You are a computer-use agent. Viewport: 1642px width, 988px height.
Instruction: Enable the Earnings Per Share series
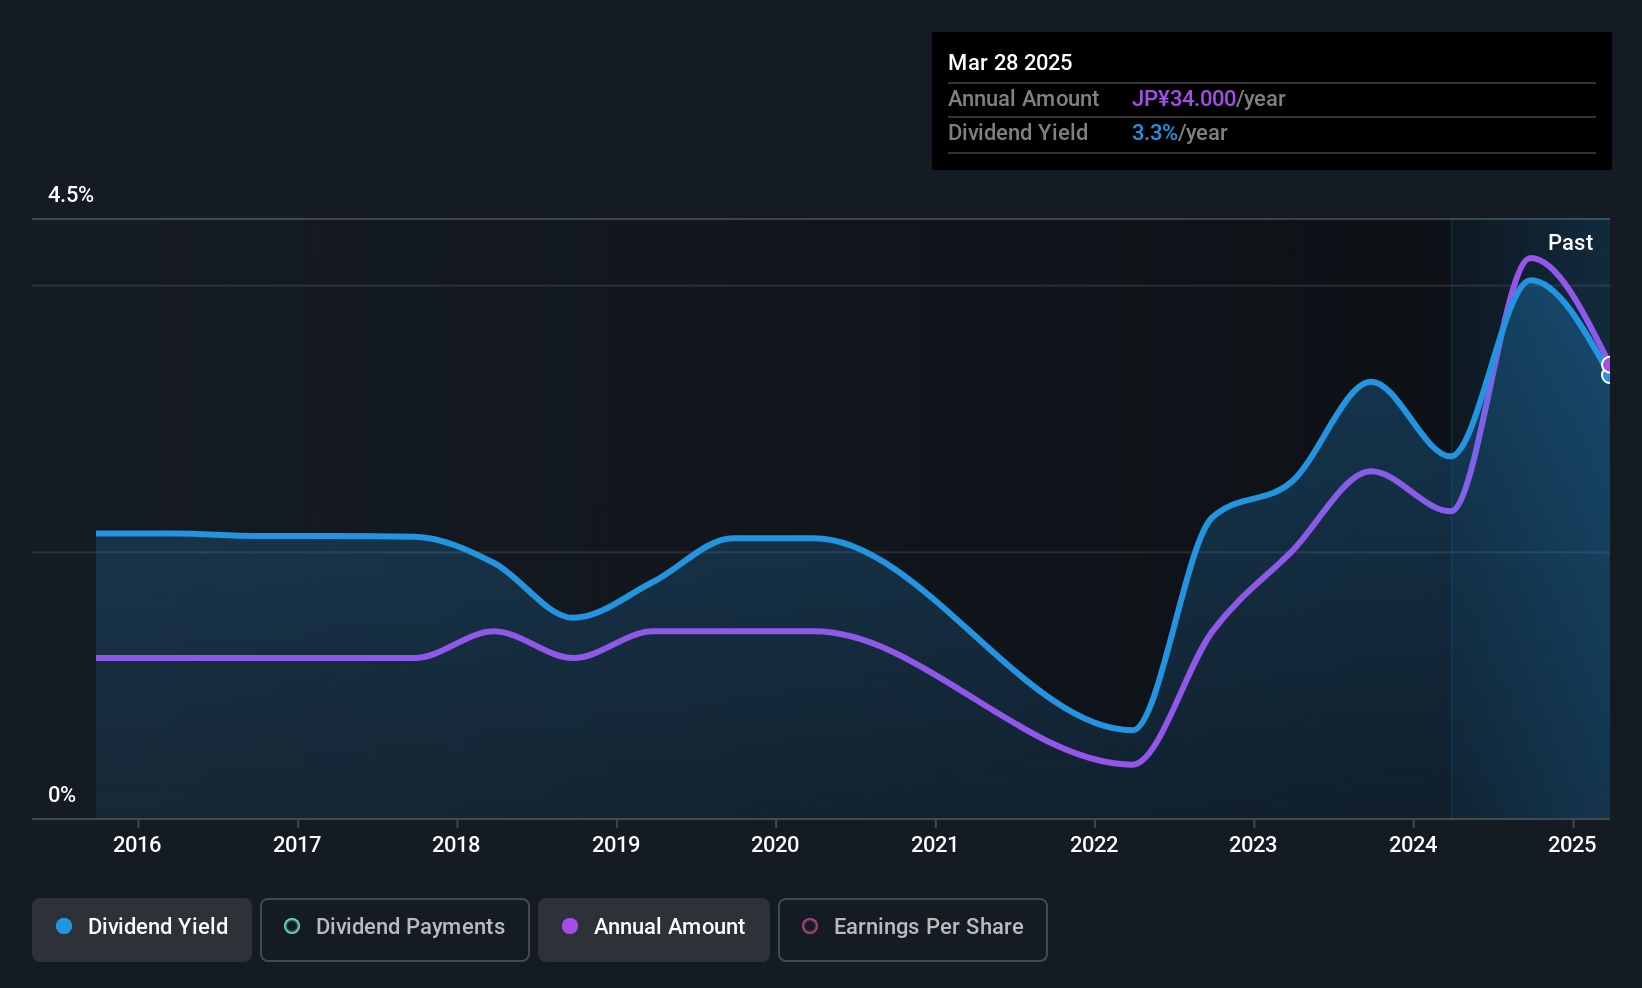point(912,928)
